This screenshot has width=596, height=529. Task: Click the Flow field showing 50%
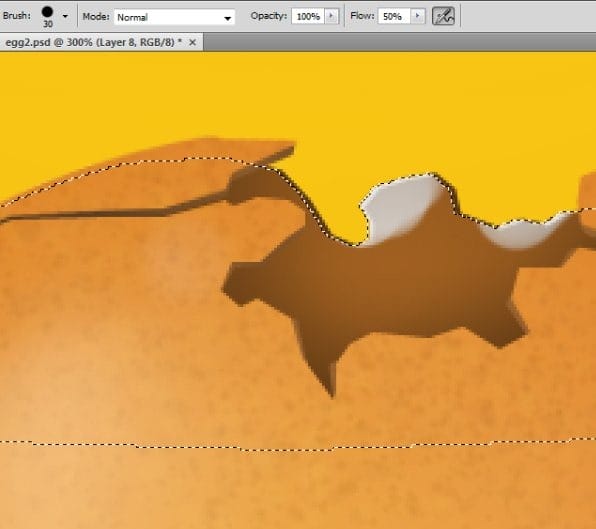point(394,16)
